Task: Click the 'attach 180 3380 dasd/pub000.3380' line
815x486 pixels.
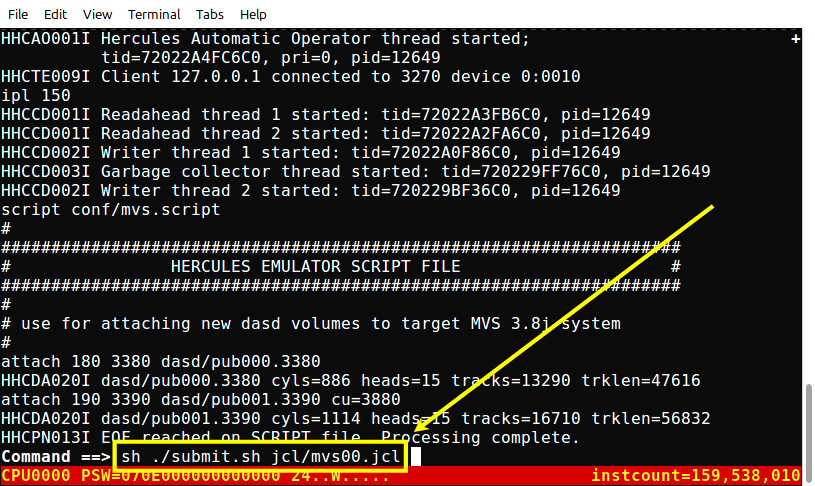Action: click(161, 361)
